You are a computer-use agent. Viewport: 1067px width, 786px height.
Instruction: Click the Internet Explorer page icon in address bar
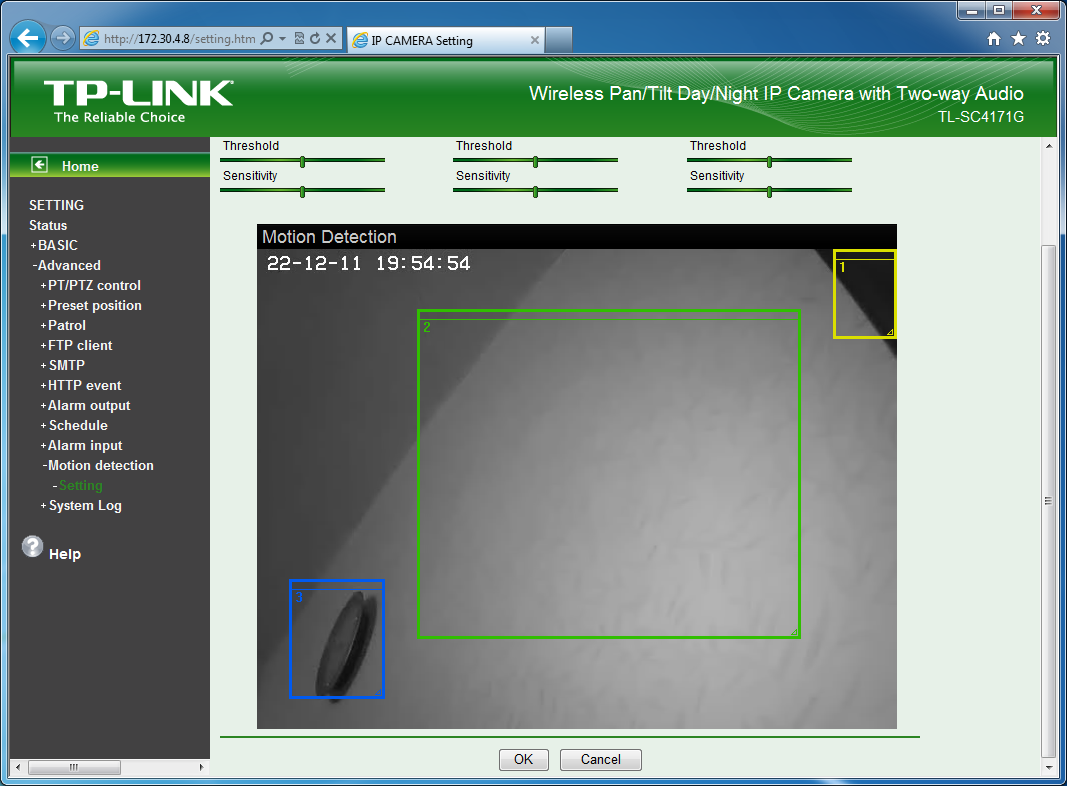(91, 38)
